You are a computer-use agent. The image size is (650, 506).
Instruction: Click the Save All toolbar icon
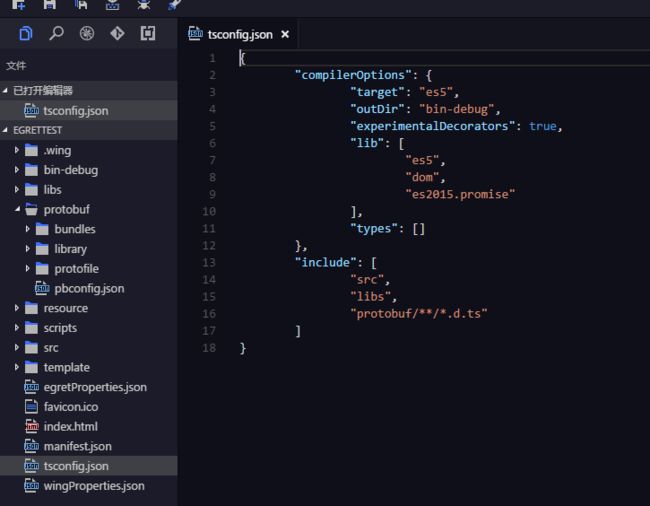pos(81,5)
